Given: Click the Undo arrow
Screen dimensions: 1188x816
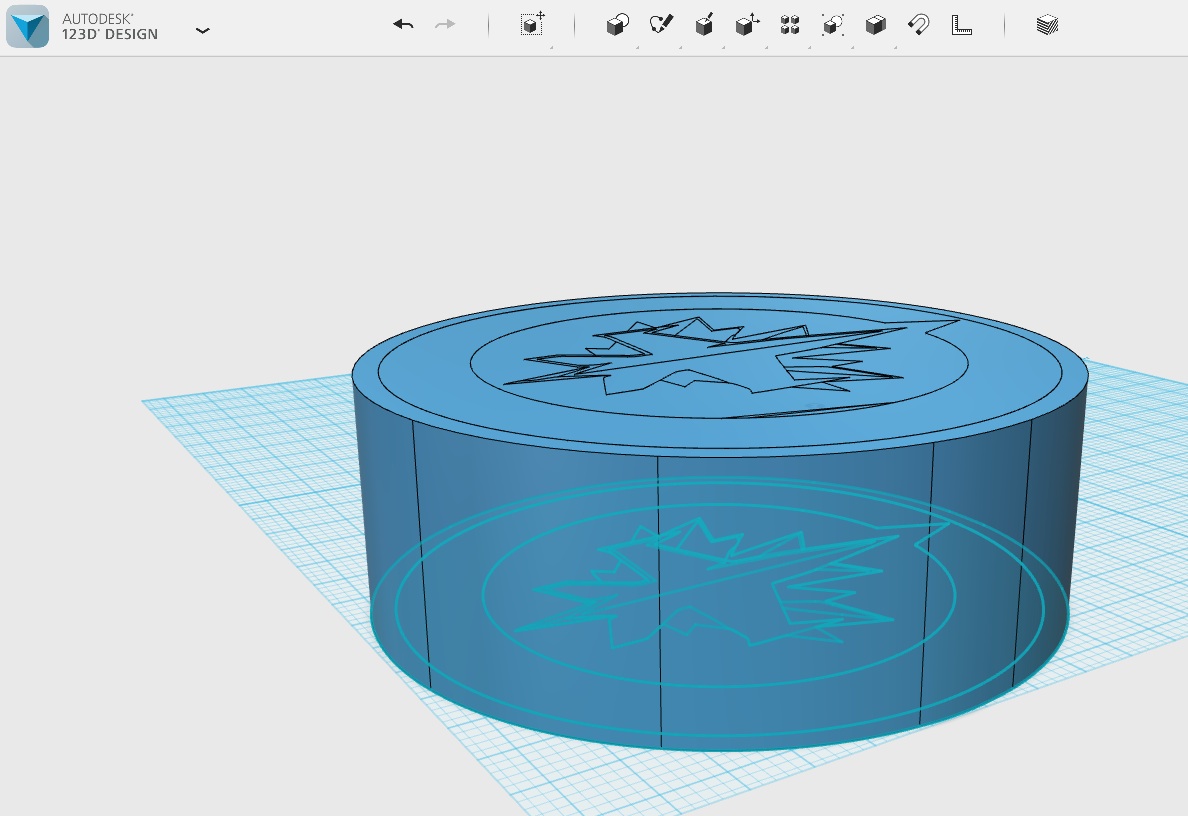Looking at the screenshot, I should 403,25.
